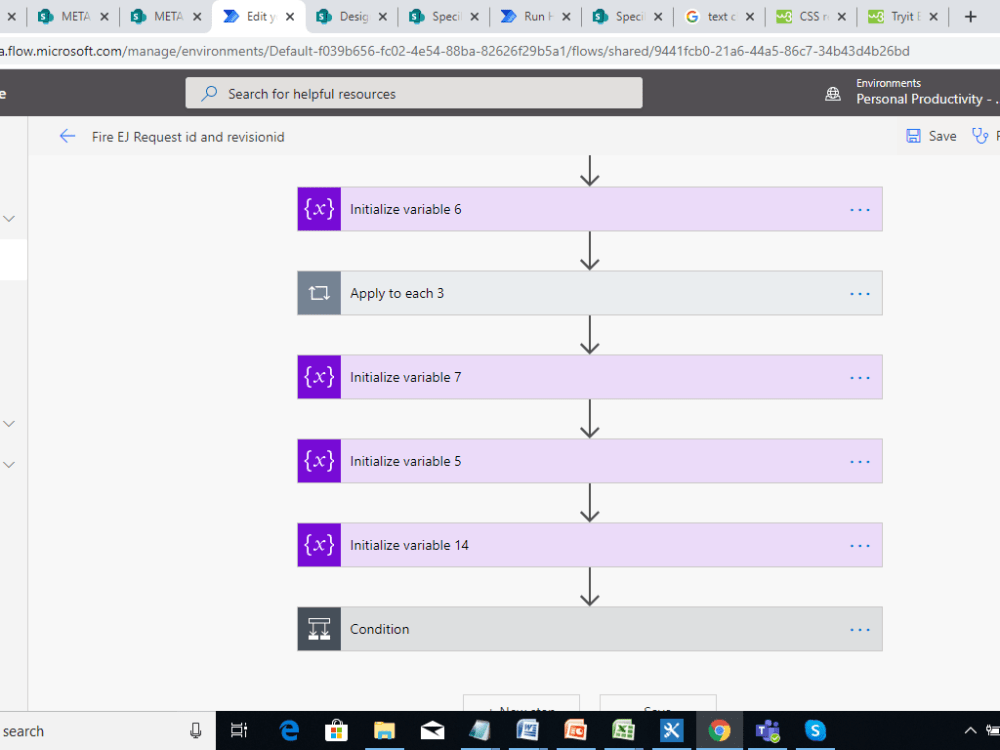Click the loop icon on Apply to each 3

click(x=318, y=293)
